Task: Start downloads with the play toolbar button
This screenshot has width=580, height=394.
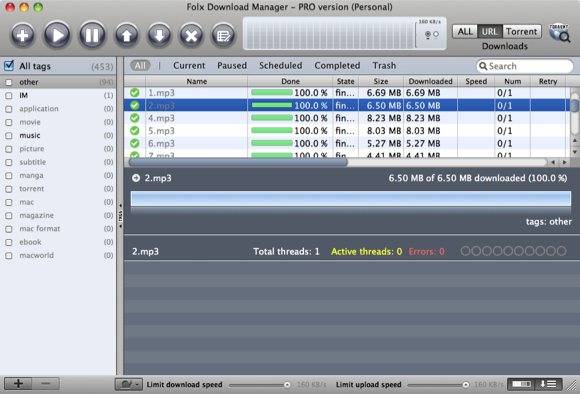Action: [x=57, y=36]
